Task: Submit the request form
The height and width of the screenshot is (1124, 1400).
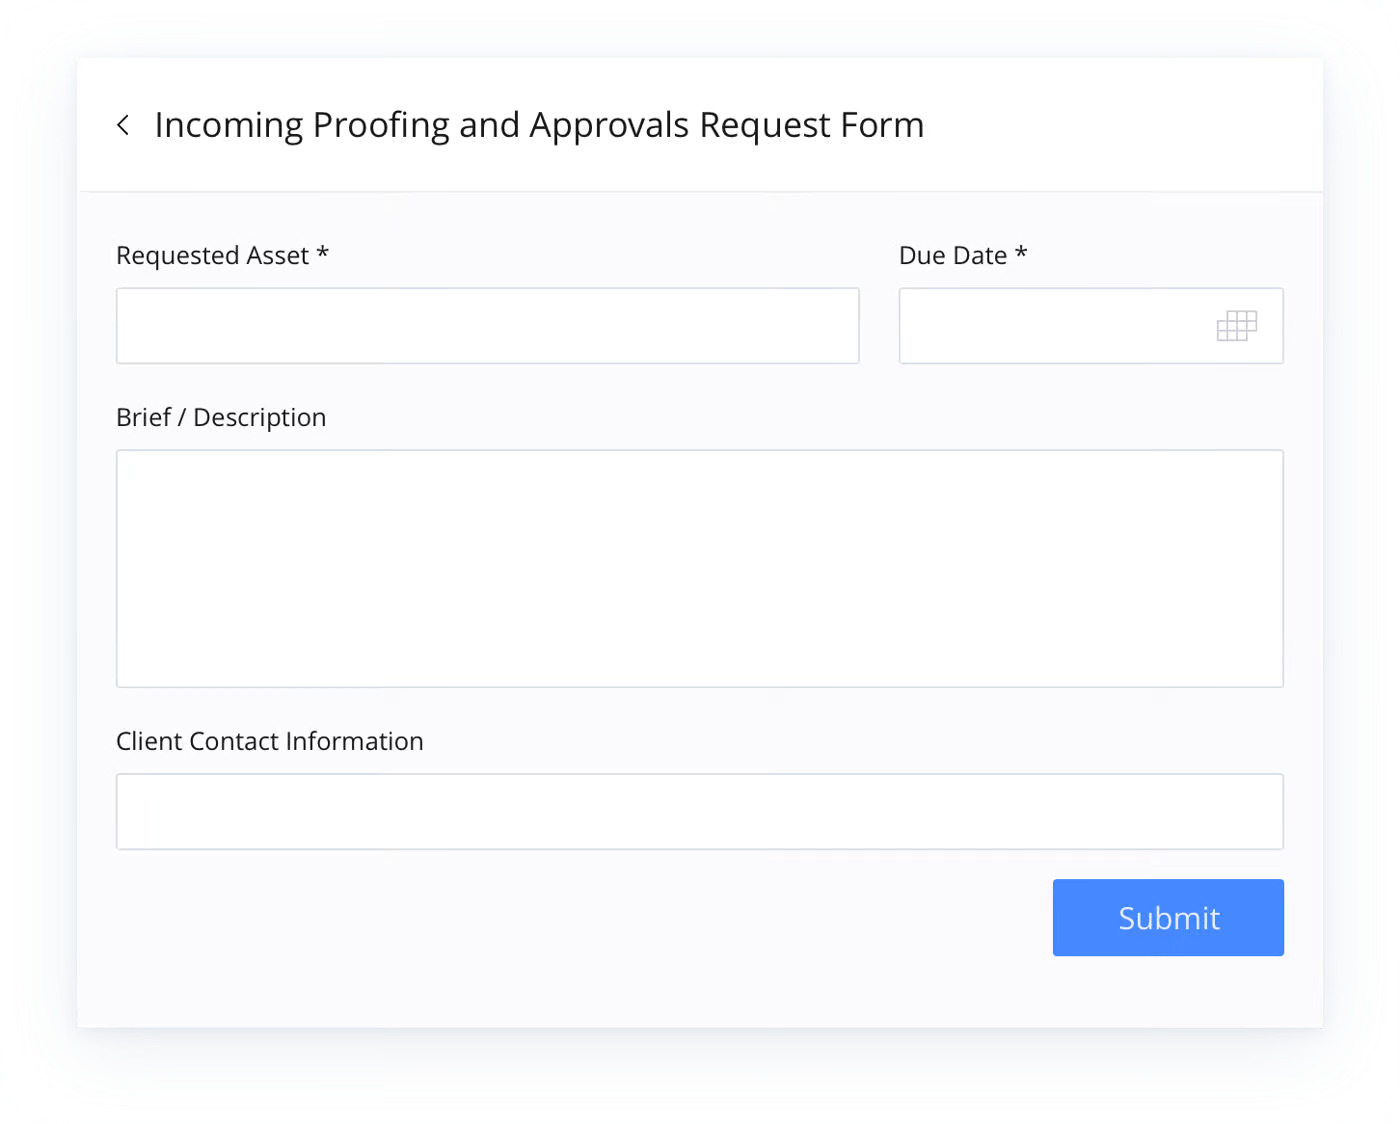Action: click(1168, 917)
